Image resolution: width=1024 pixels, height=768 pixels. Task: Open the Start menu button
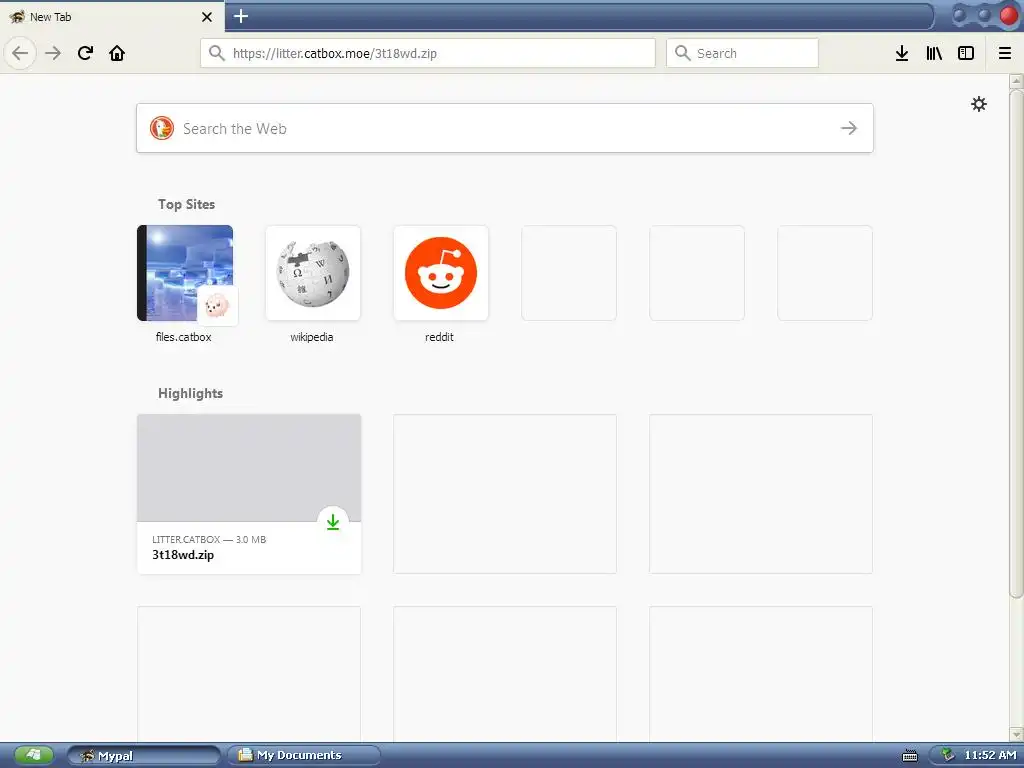click(33, 756)
